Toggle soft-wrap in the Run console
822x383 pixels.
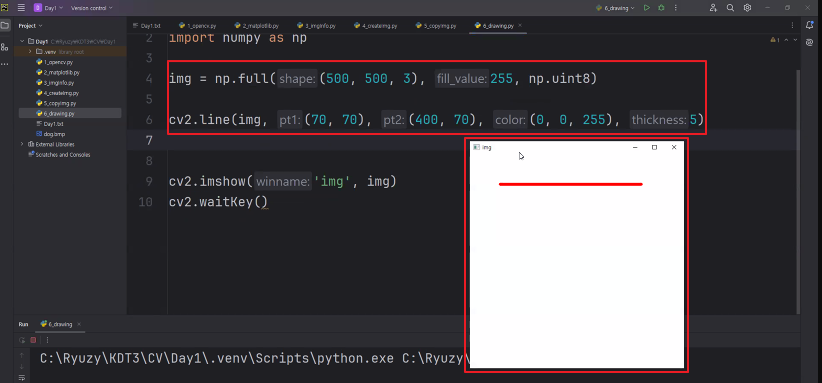(x=22, y=378)
